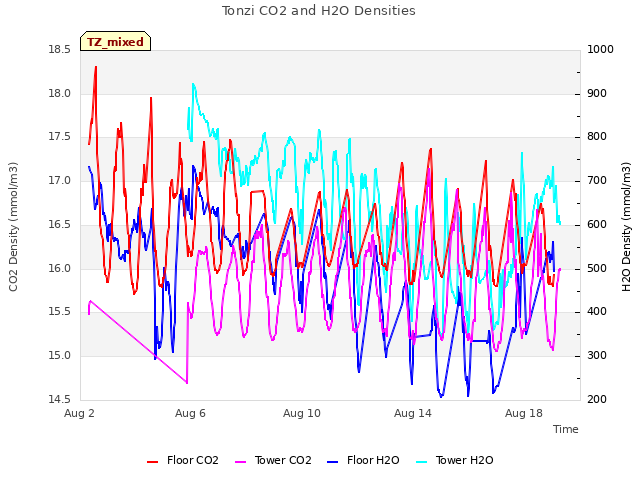Image resolution: width=640 pixels, height=480 pixels.
Task: Click the Aug 6 tick label
Action: click(190, 413)
